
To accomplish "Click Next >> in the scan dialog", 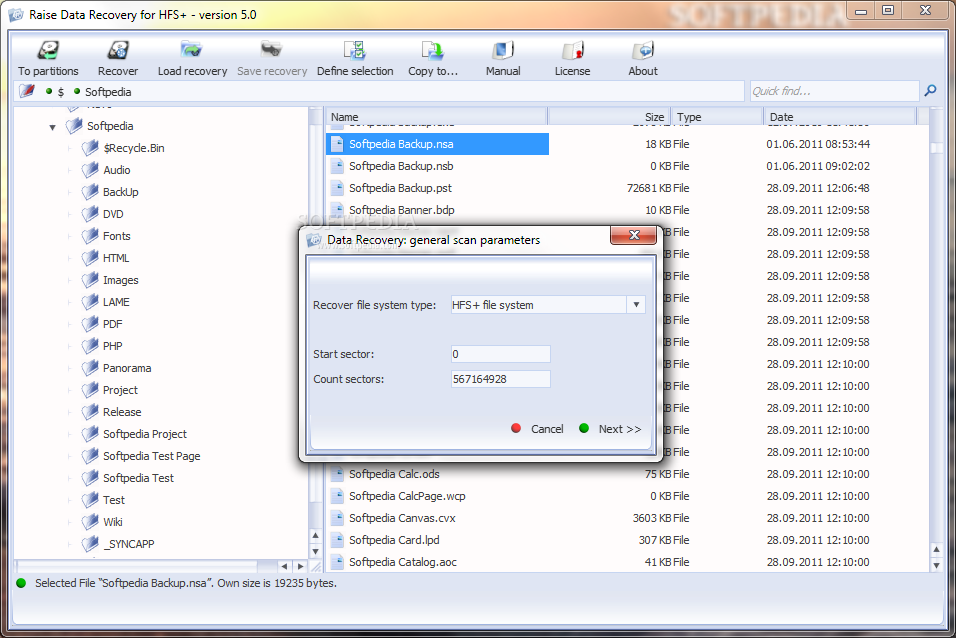I will [610, 429].
